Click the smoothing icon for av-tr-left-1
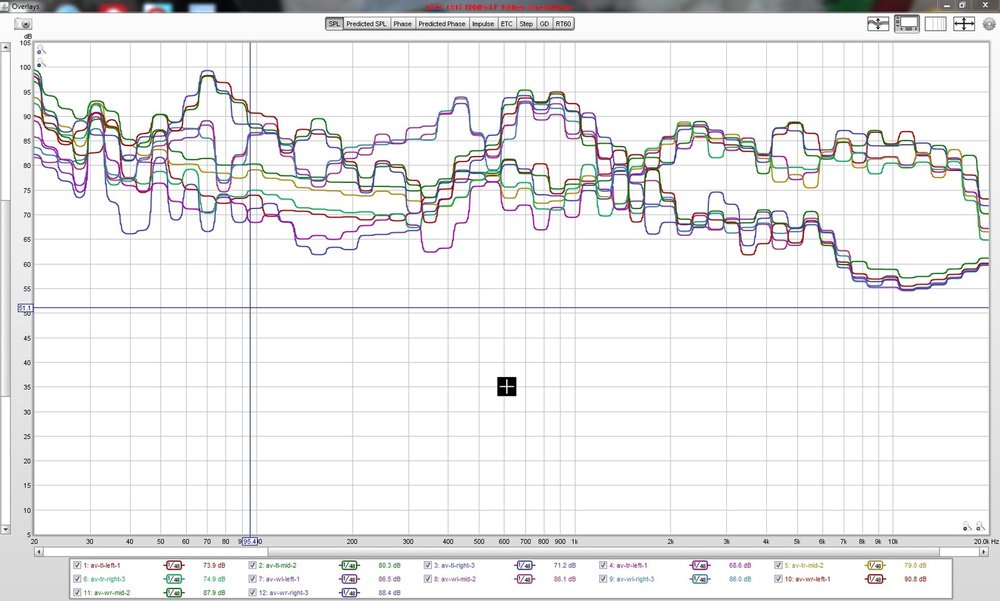This screenshot has height=601, width=1000. [700, 565]
